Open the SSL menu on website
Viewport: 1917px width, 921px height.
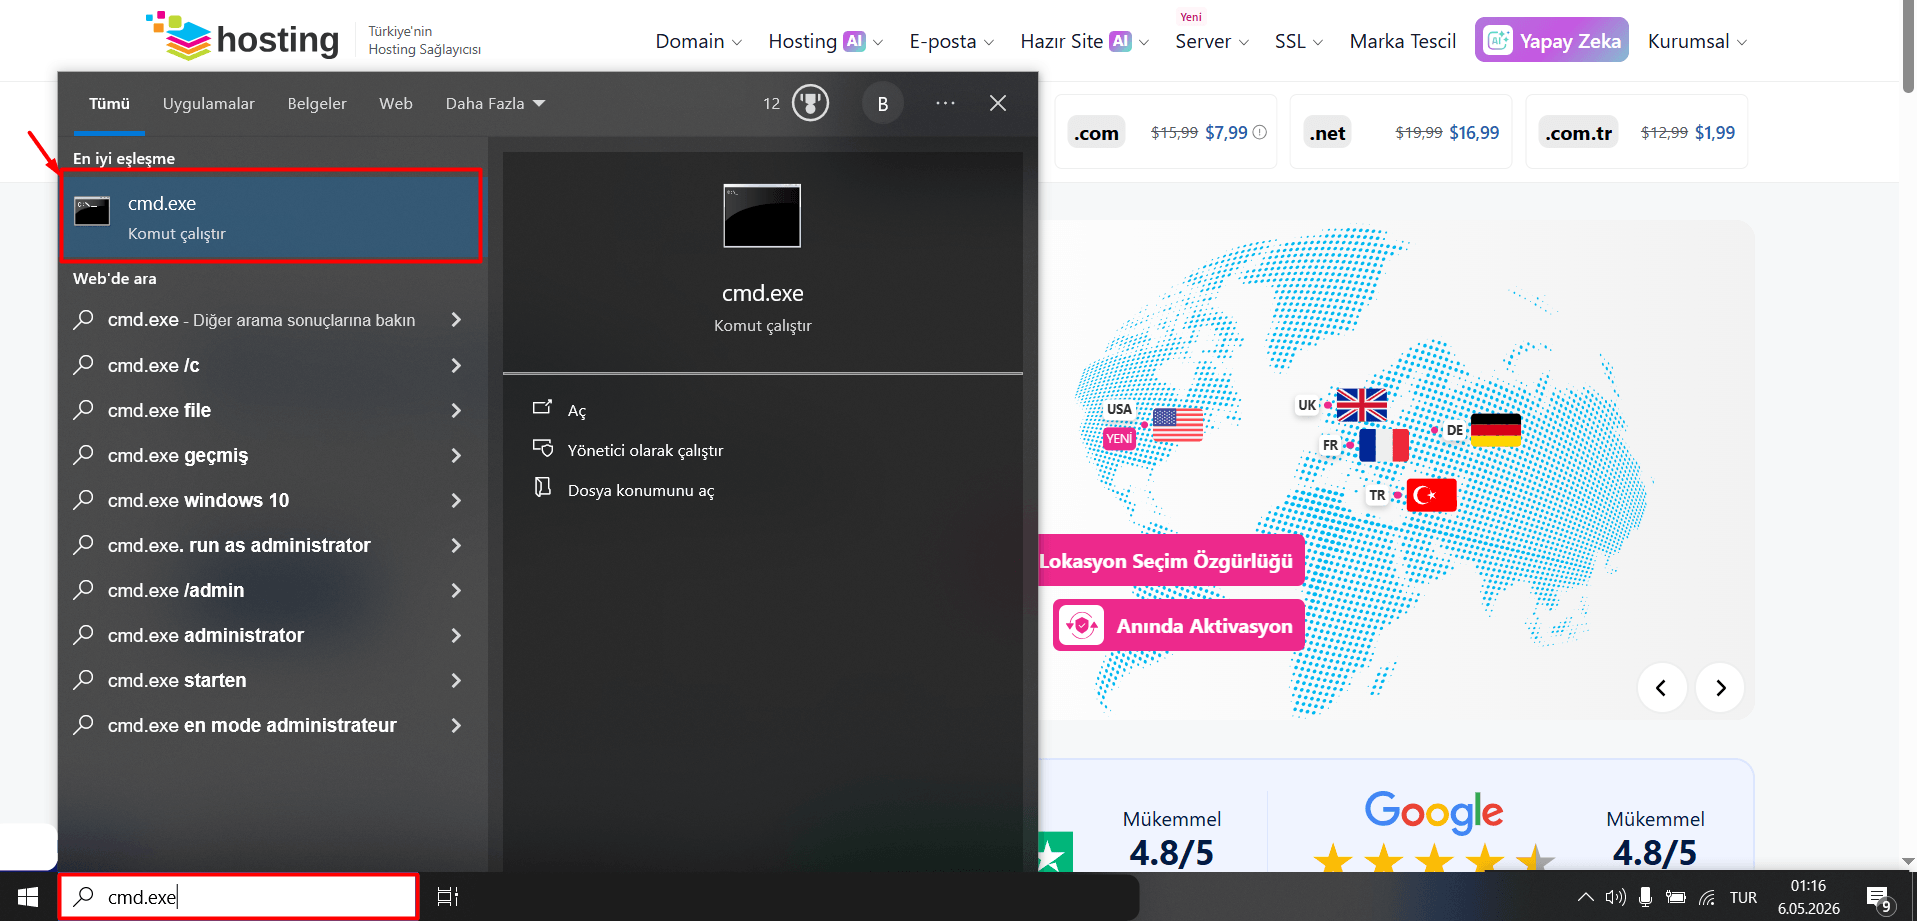point(1298,41)
